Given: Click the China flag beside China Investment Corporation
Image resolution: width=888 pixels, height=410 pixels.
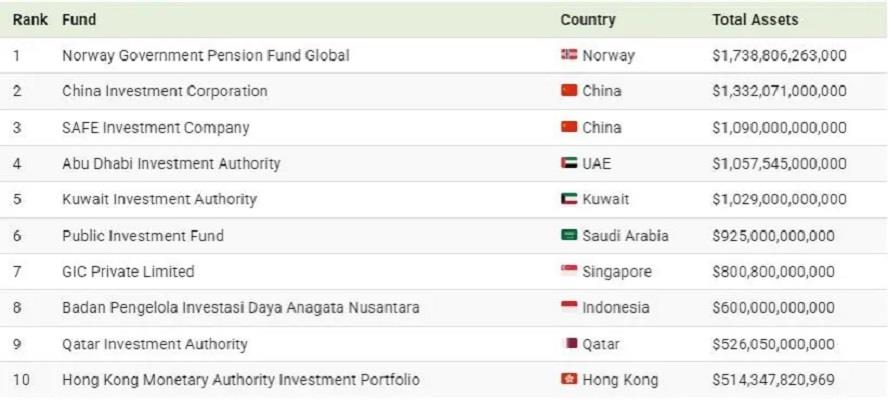Looking at the screenshot, I should [569, 91].
